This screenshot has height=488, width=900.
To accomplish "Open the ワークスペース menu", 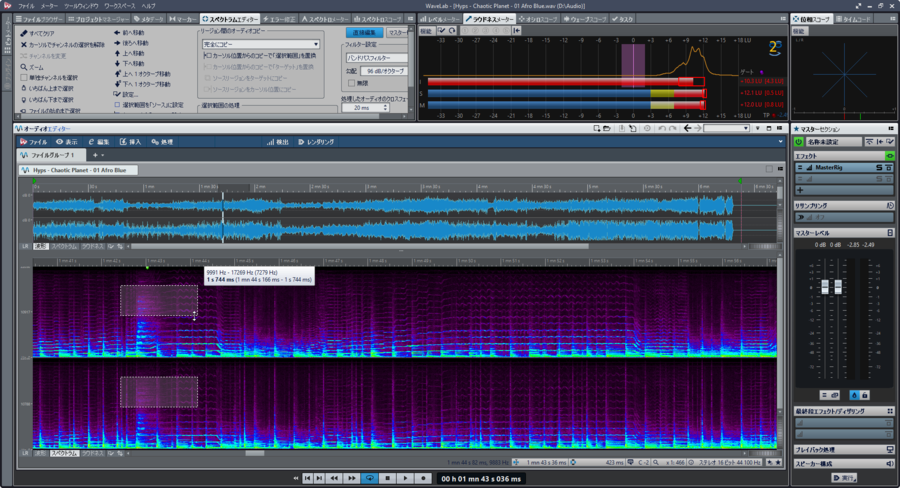I will coord(119,6).
